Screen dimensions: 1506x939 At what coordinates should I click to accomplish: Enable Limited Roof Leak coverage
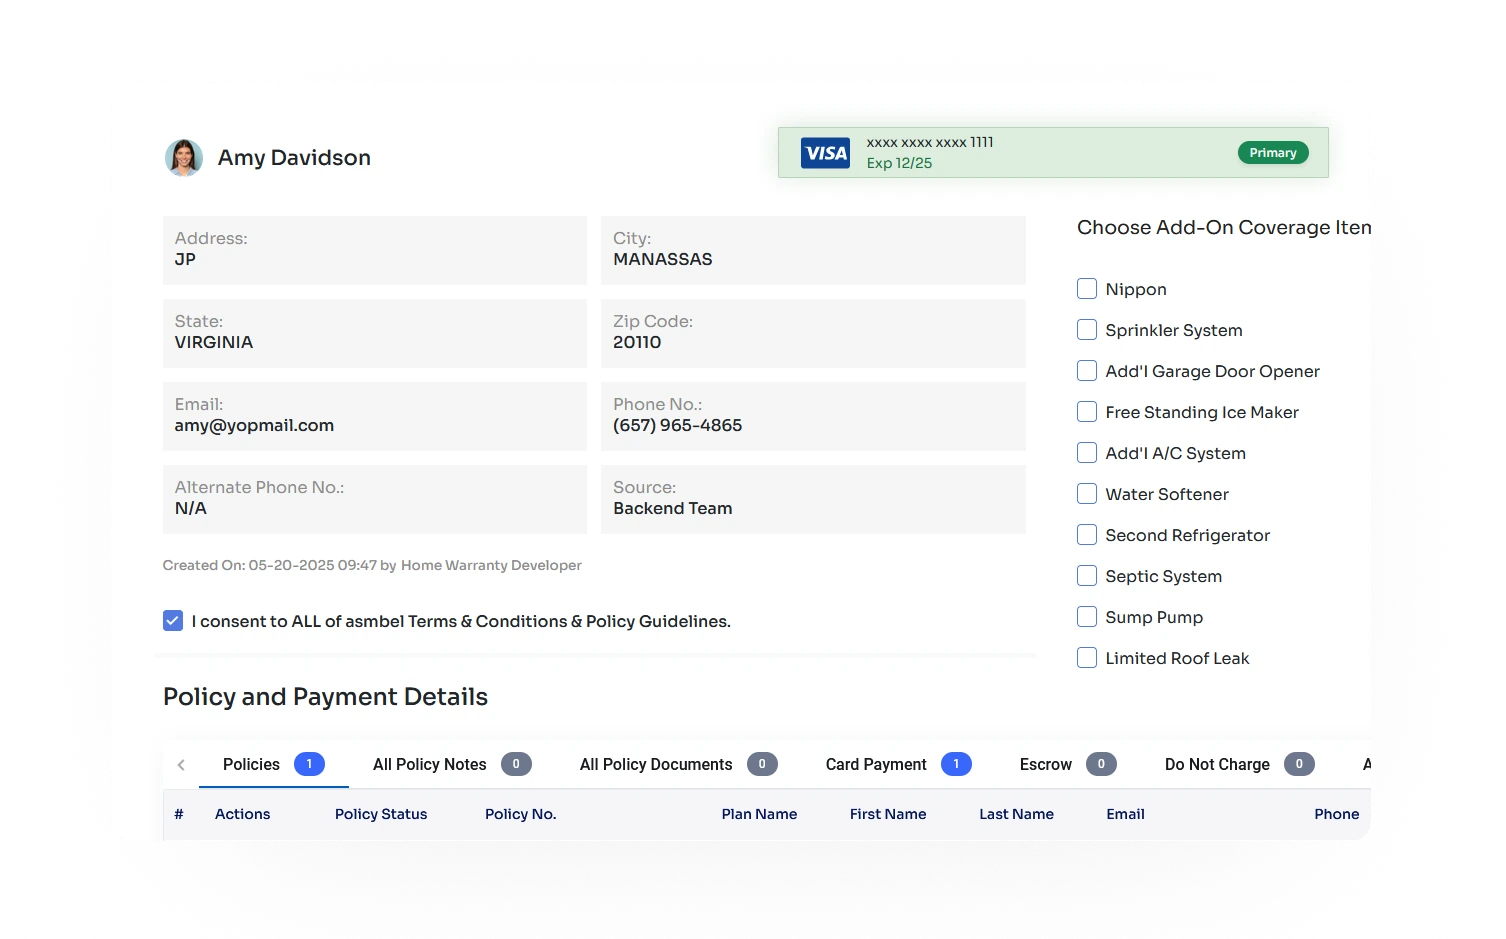1087,658
